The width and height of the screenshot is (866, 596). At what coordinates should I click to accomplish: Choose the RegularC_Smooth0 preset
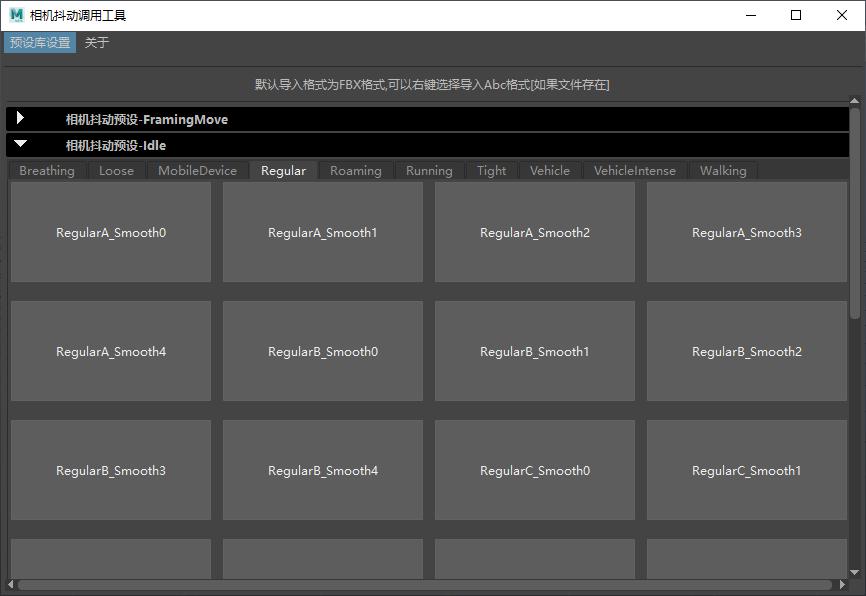(x=535, y=471)
